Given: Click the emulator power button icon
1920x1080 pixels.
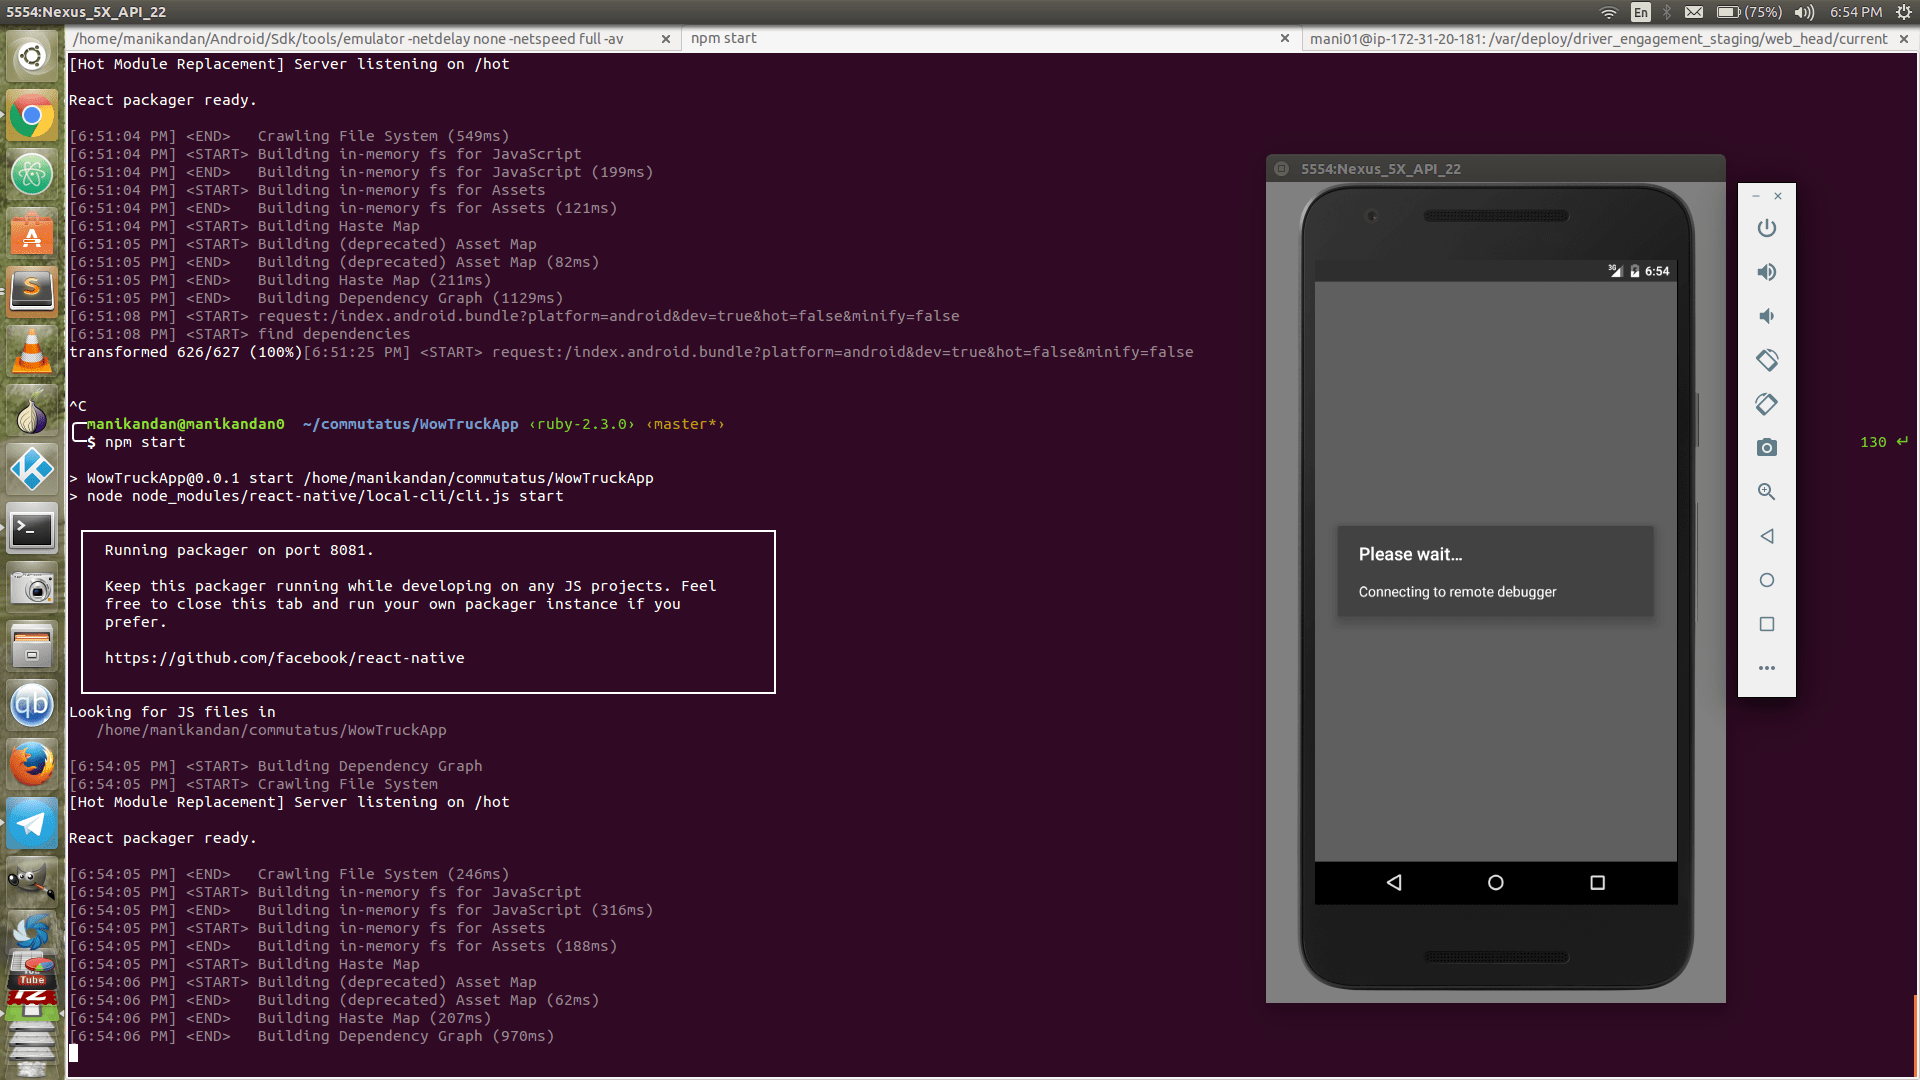Looking at the screenshot, I should [1767, 228].
